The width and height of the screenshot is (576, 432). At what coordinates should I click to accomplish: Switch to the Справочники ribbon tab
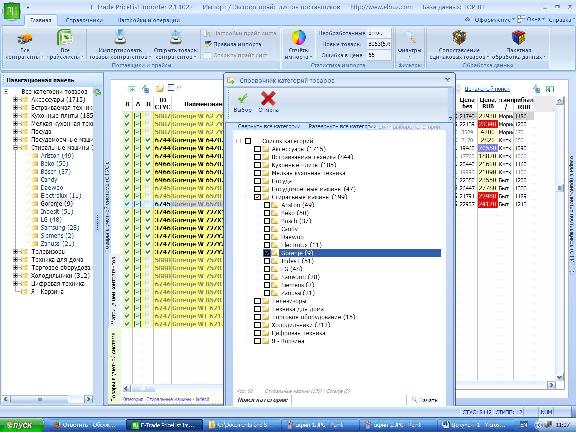click(84, 20)
